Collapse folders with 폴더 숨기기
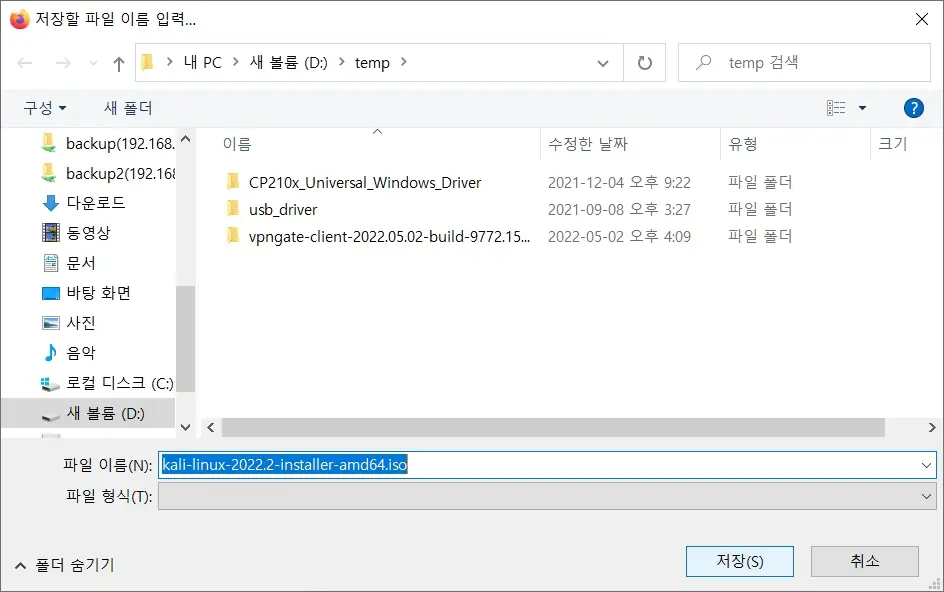944x592 pixels. click(x=64, y=565)
